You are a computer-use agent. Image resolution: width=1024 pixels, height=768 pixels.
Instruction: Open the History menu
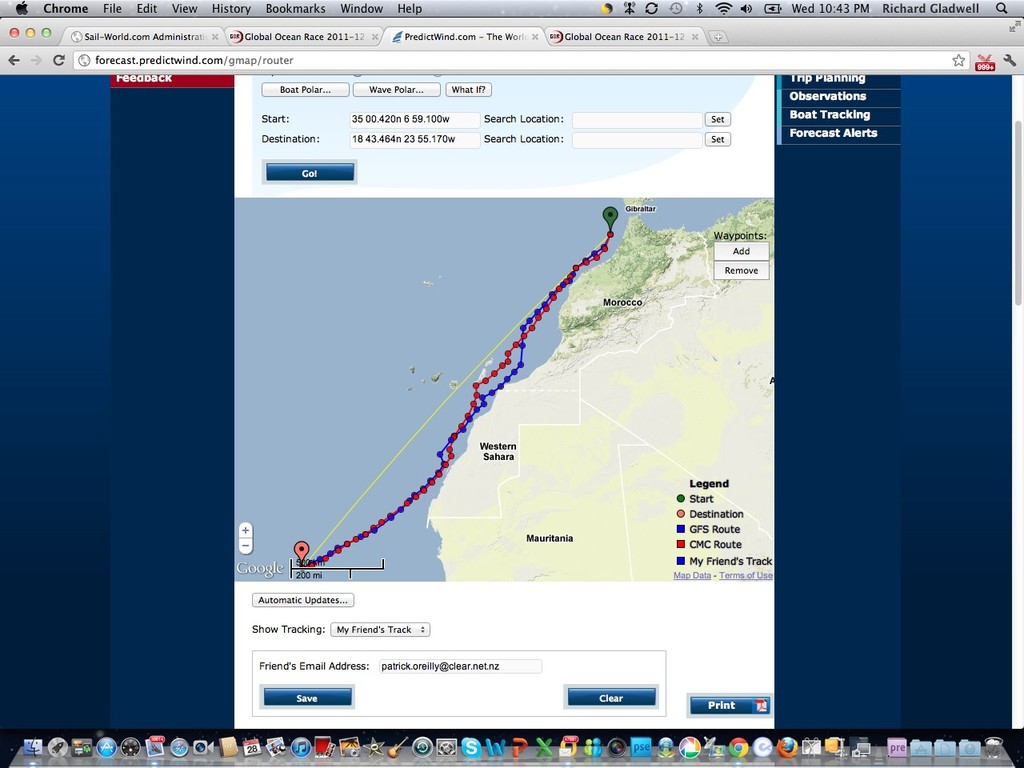pyautogui.click(x=231, y=8)
